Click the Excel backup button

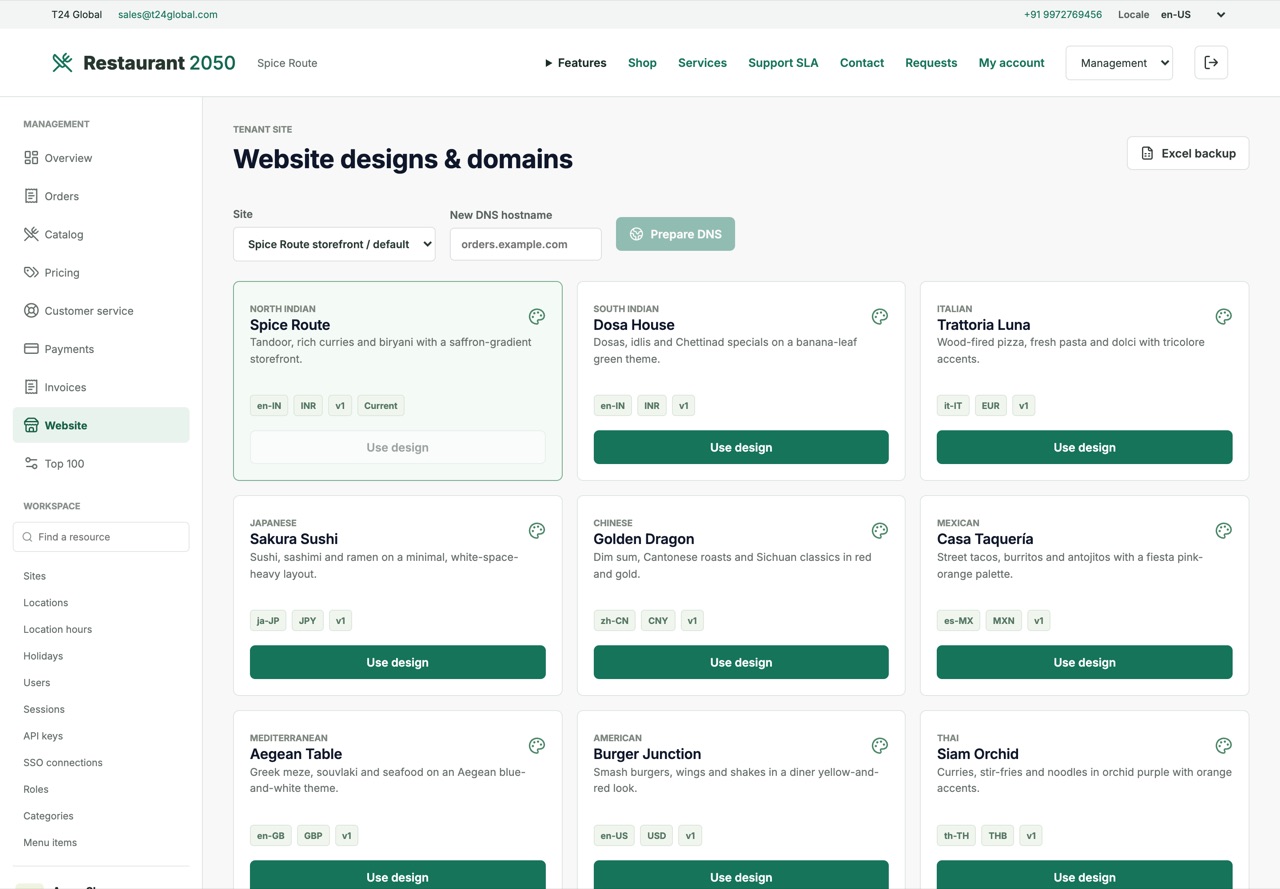1188,153
